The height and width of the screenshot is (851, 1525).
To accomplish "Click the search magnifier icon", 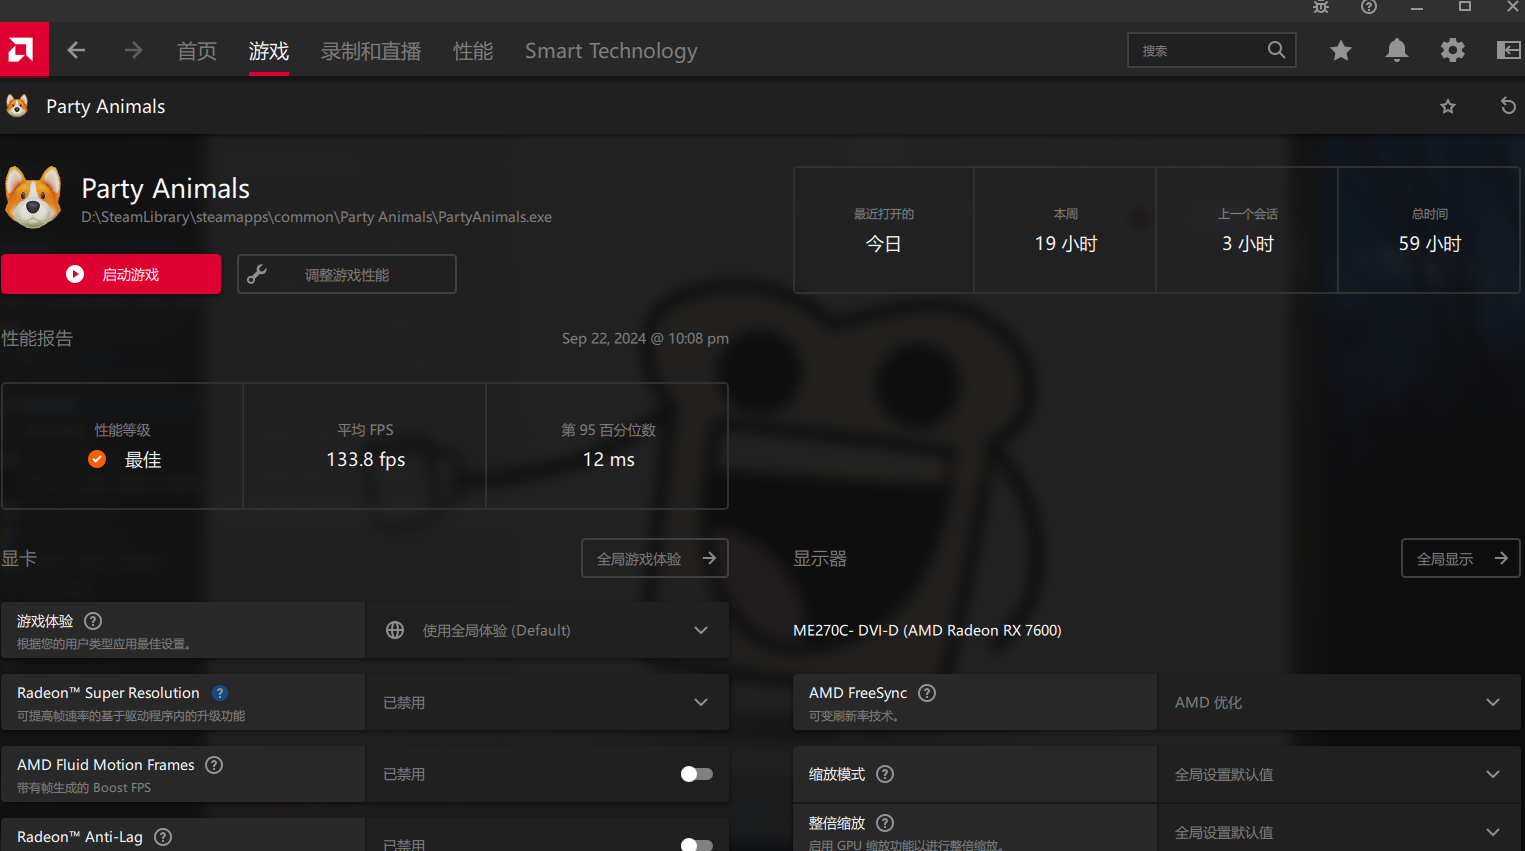I will pyautogui.click(x=1276, y=50).
